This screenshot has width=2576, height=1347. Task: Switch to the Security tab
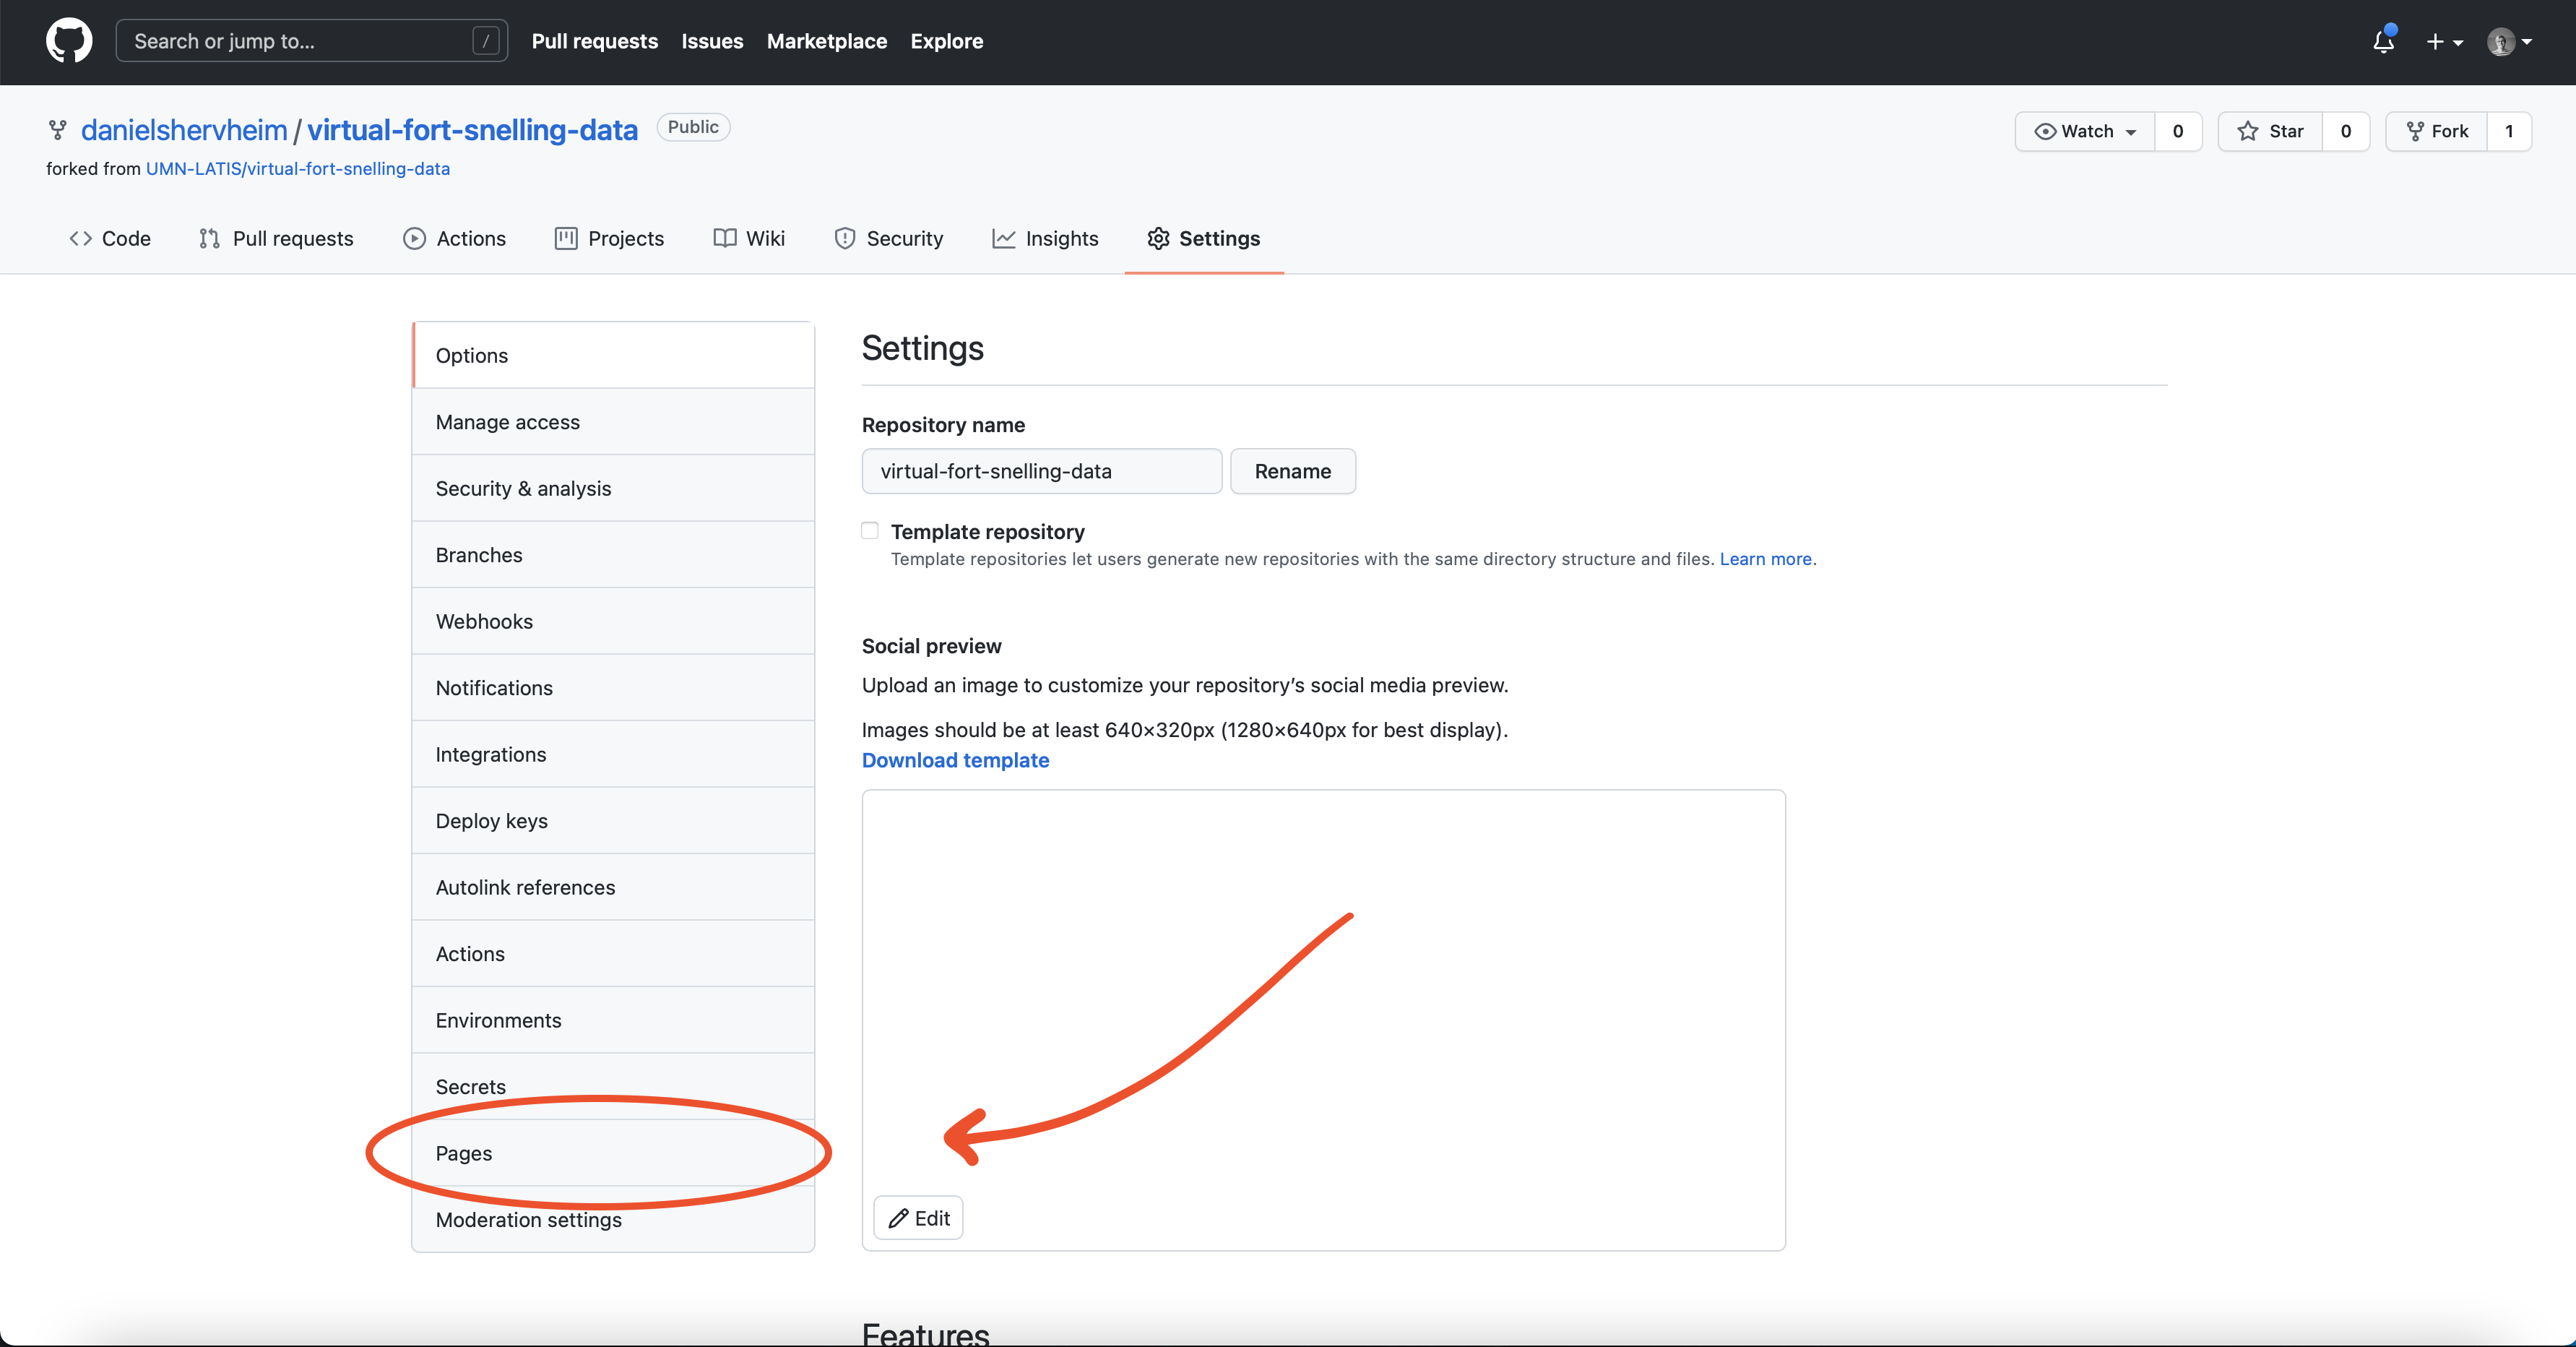click(x=889, y=238)
